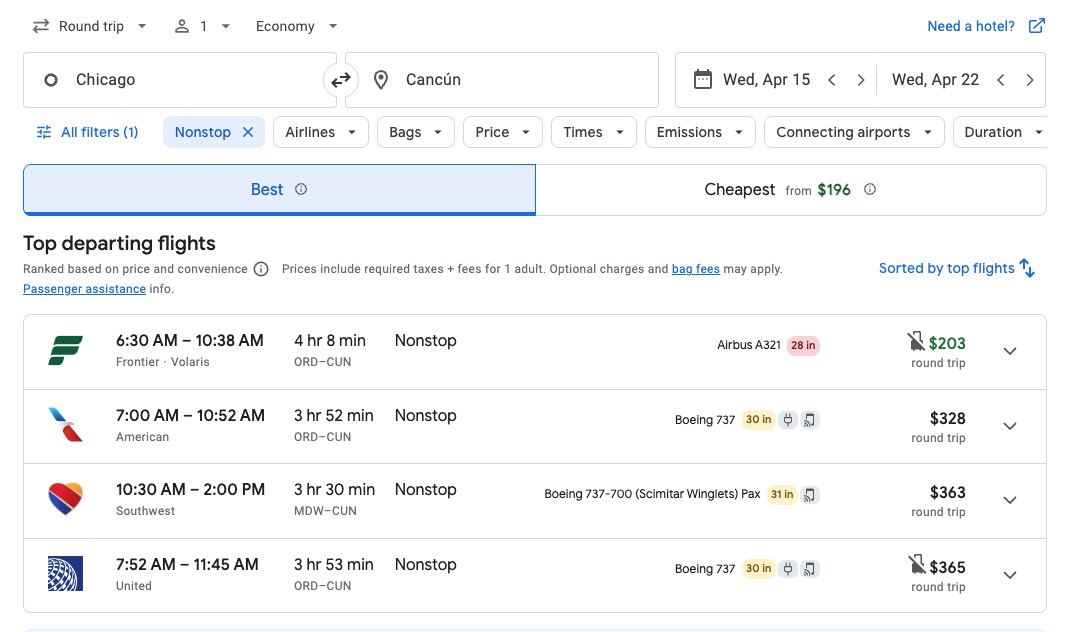Screen dimensions: 1076x632
Task: Expand details for the 6:30 AM Frontier flight
Action: click(x=1010, y=351)
